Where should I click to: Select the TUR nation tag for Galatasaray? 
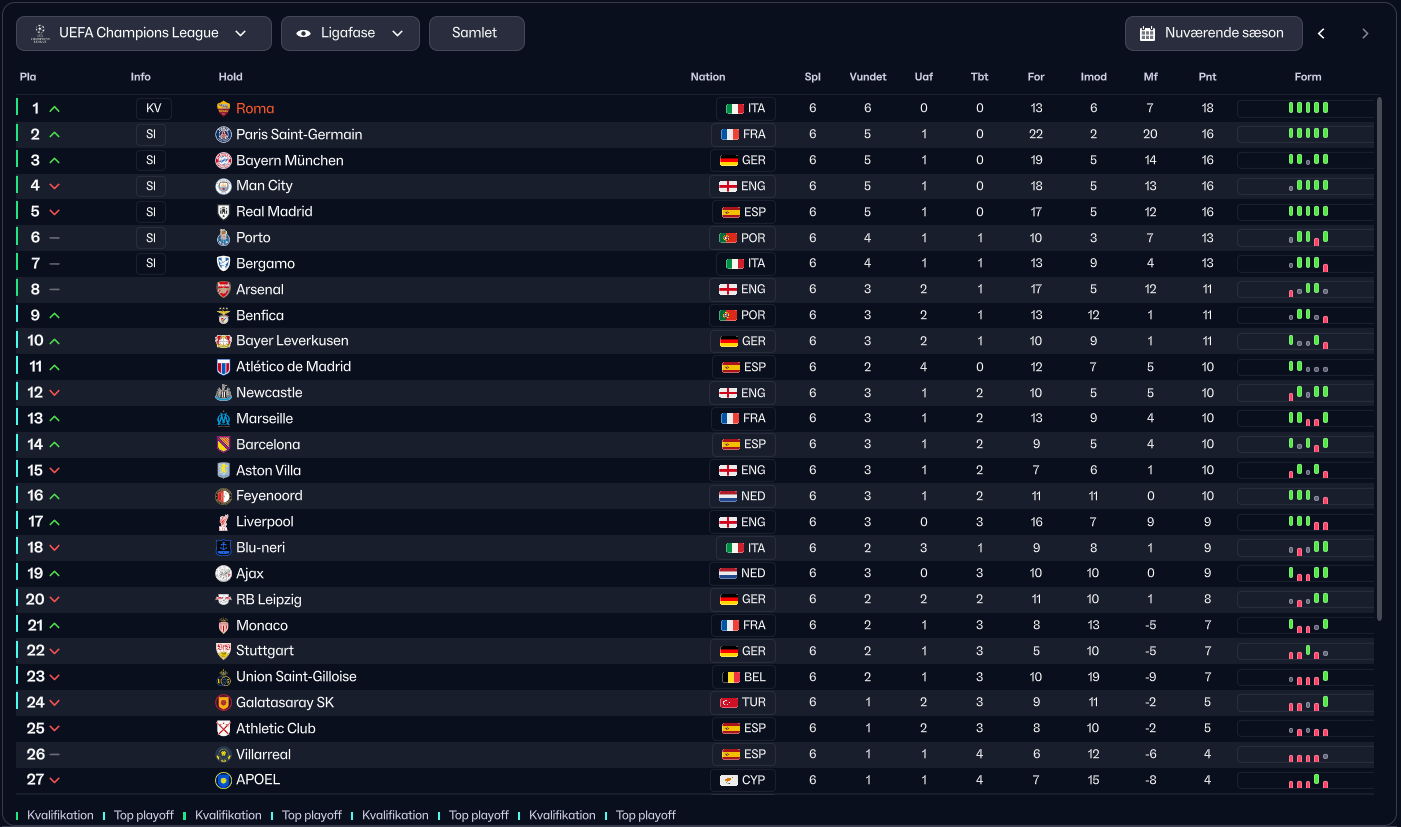pyautogui.click(x=743, y=703)
